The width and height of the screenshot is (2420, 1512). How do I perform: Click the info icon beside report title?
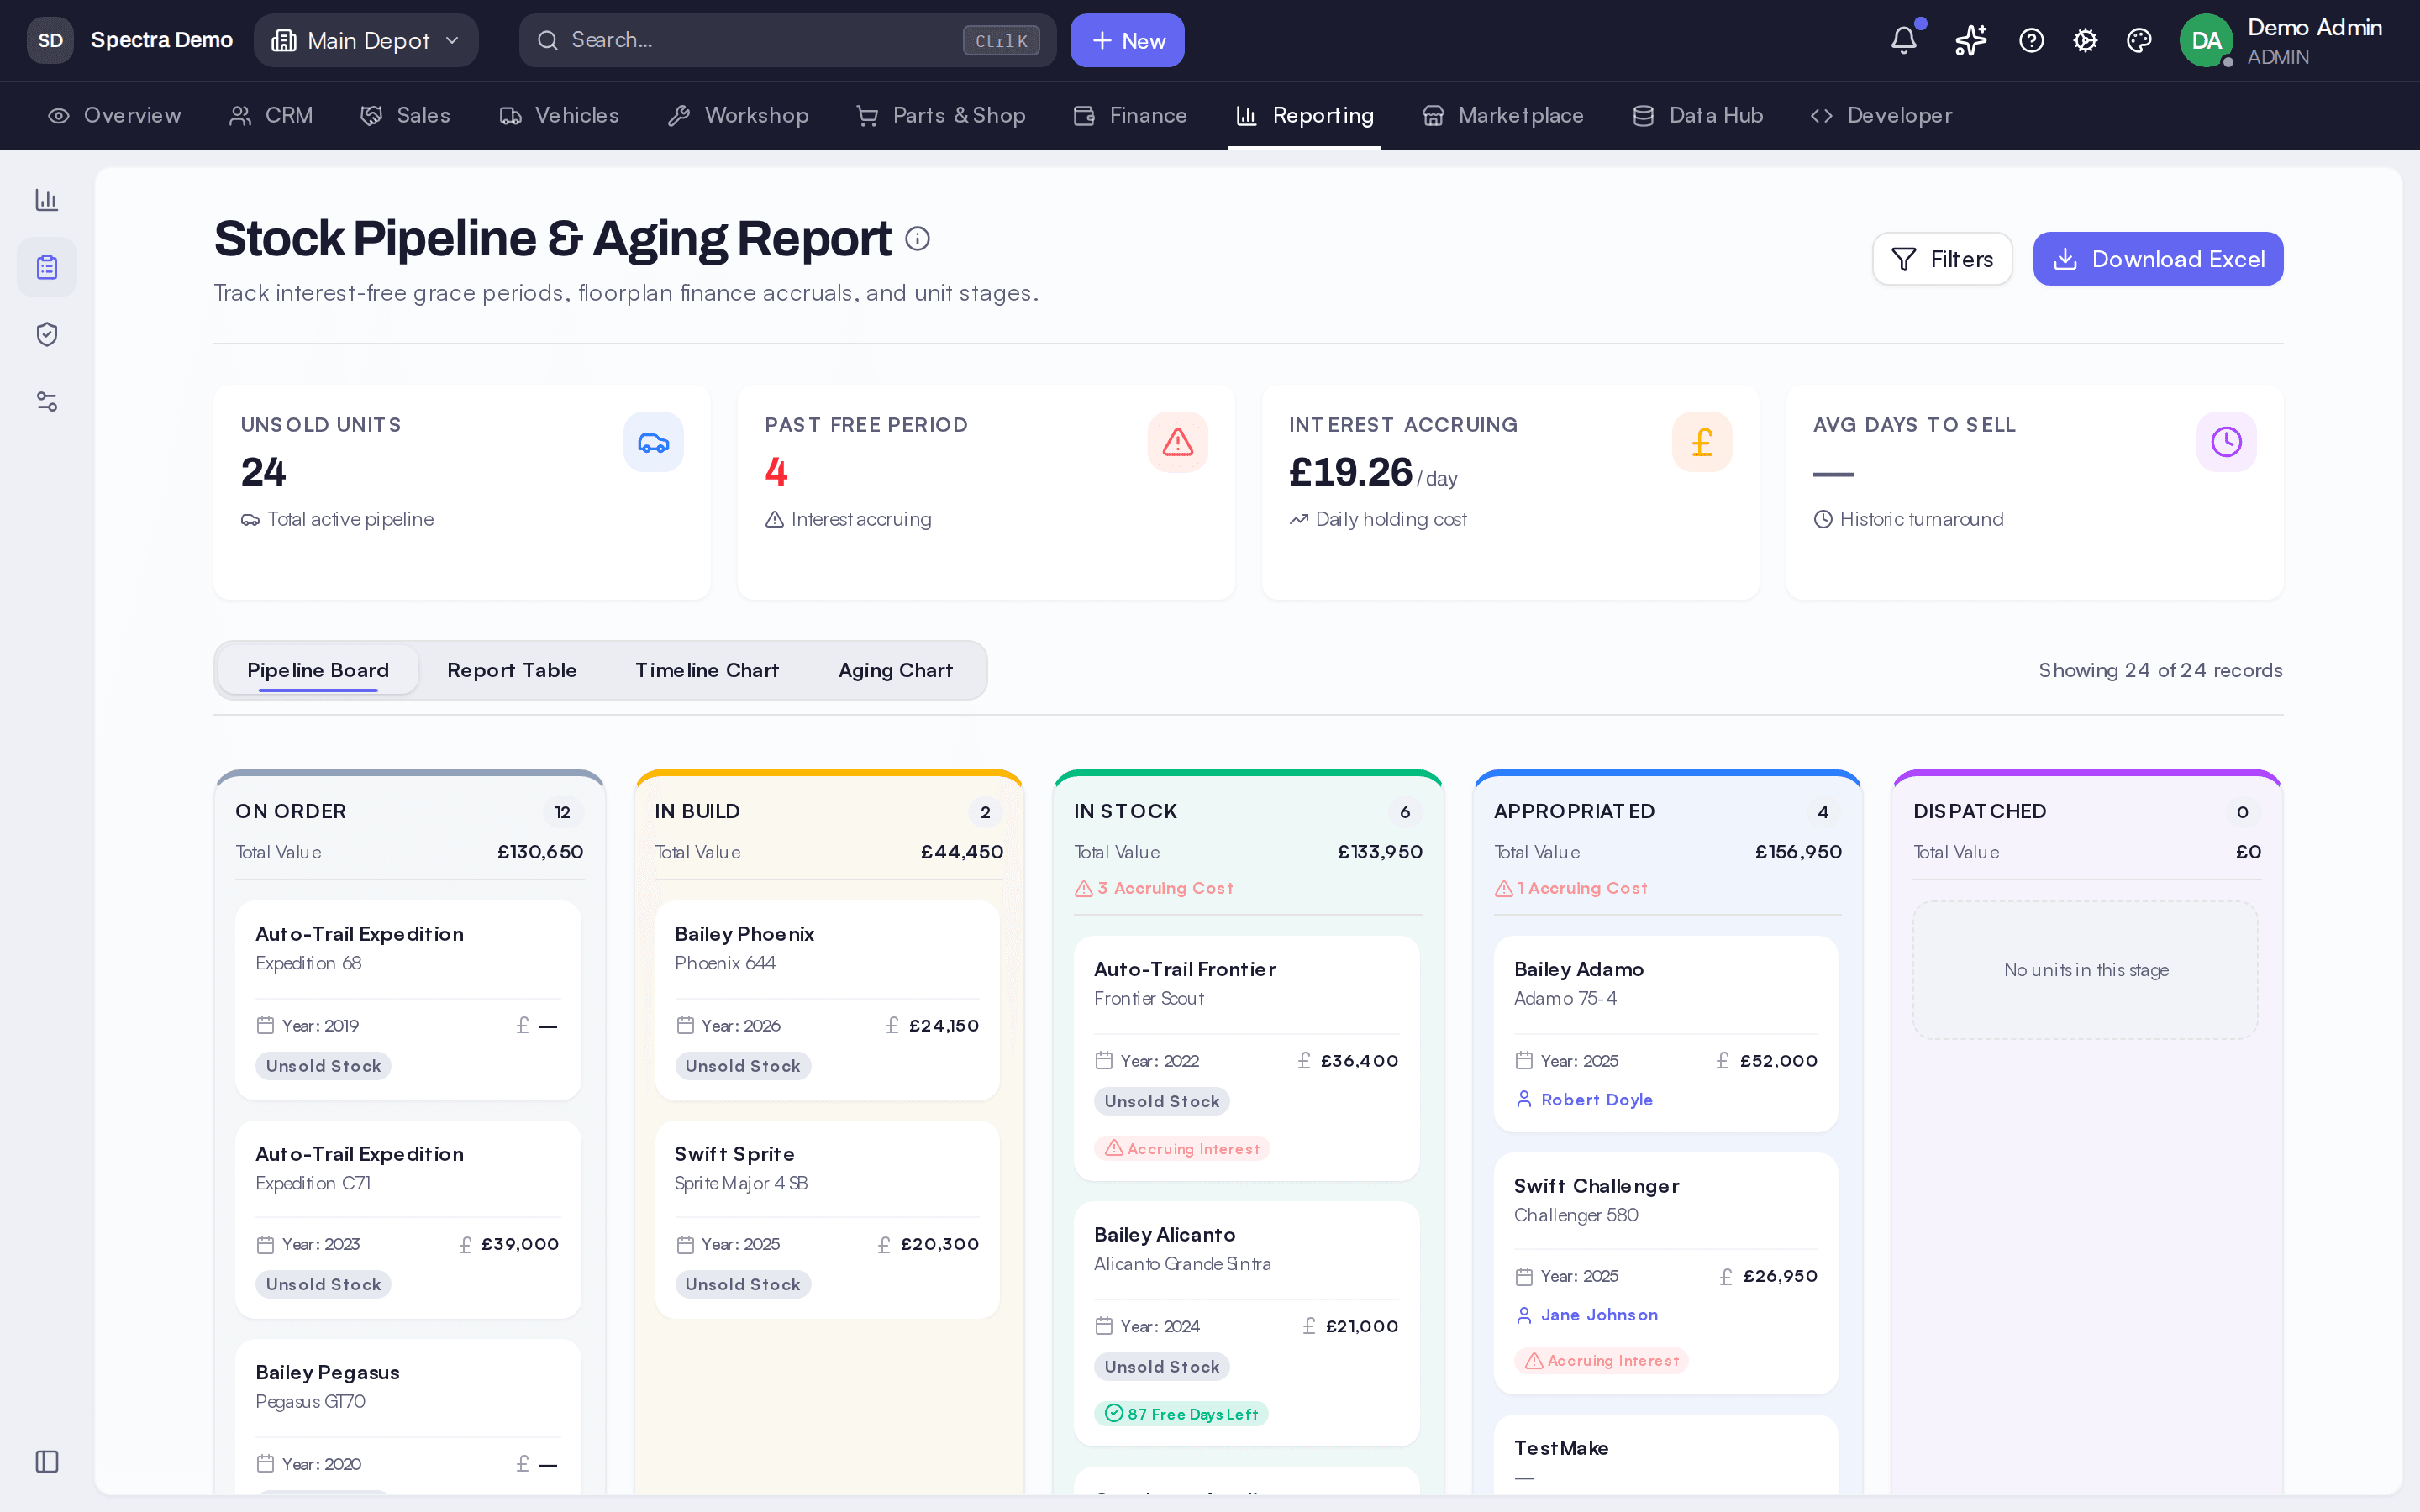pos(917,239)
